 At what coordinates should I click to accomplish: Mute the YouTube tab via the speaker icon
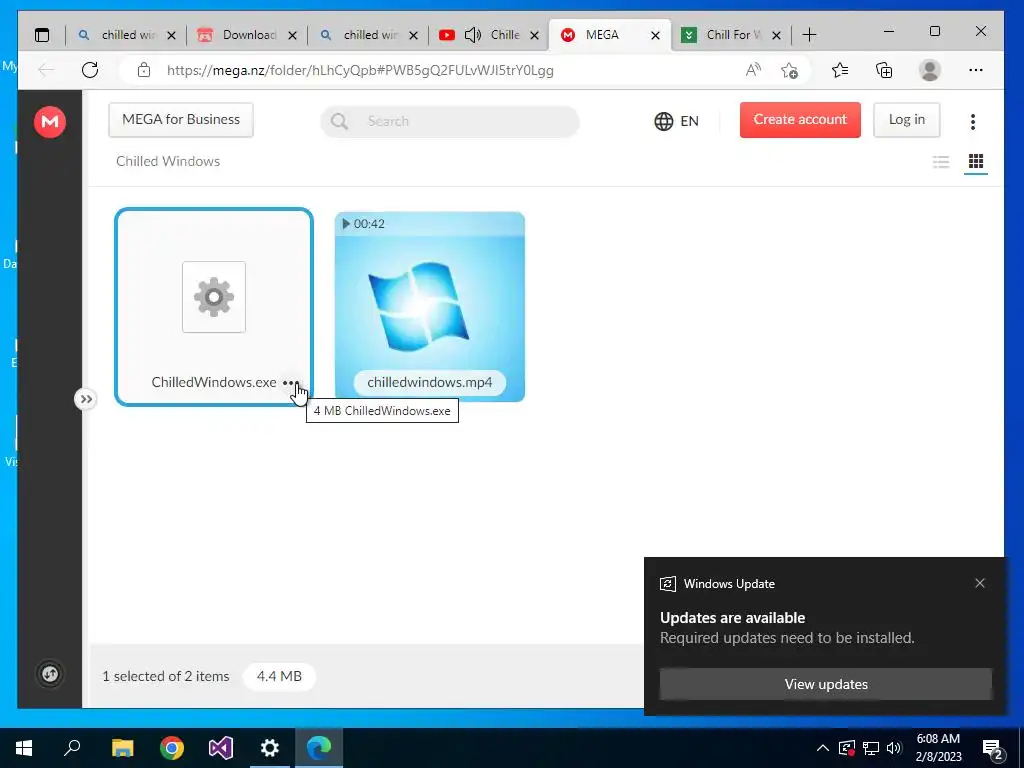click(473, 35)
